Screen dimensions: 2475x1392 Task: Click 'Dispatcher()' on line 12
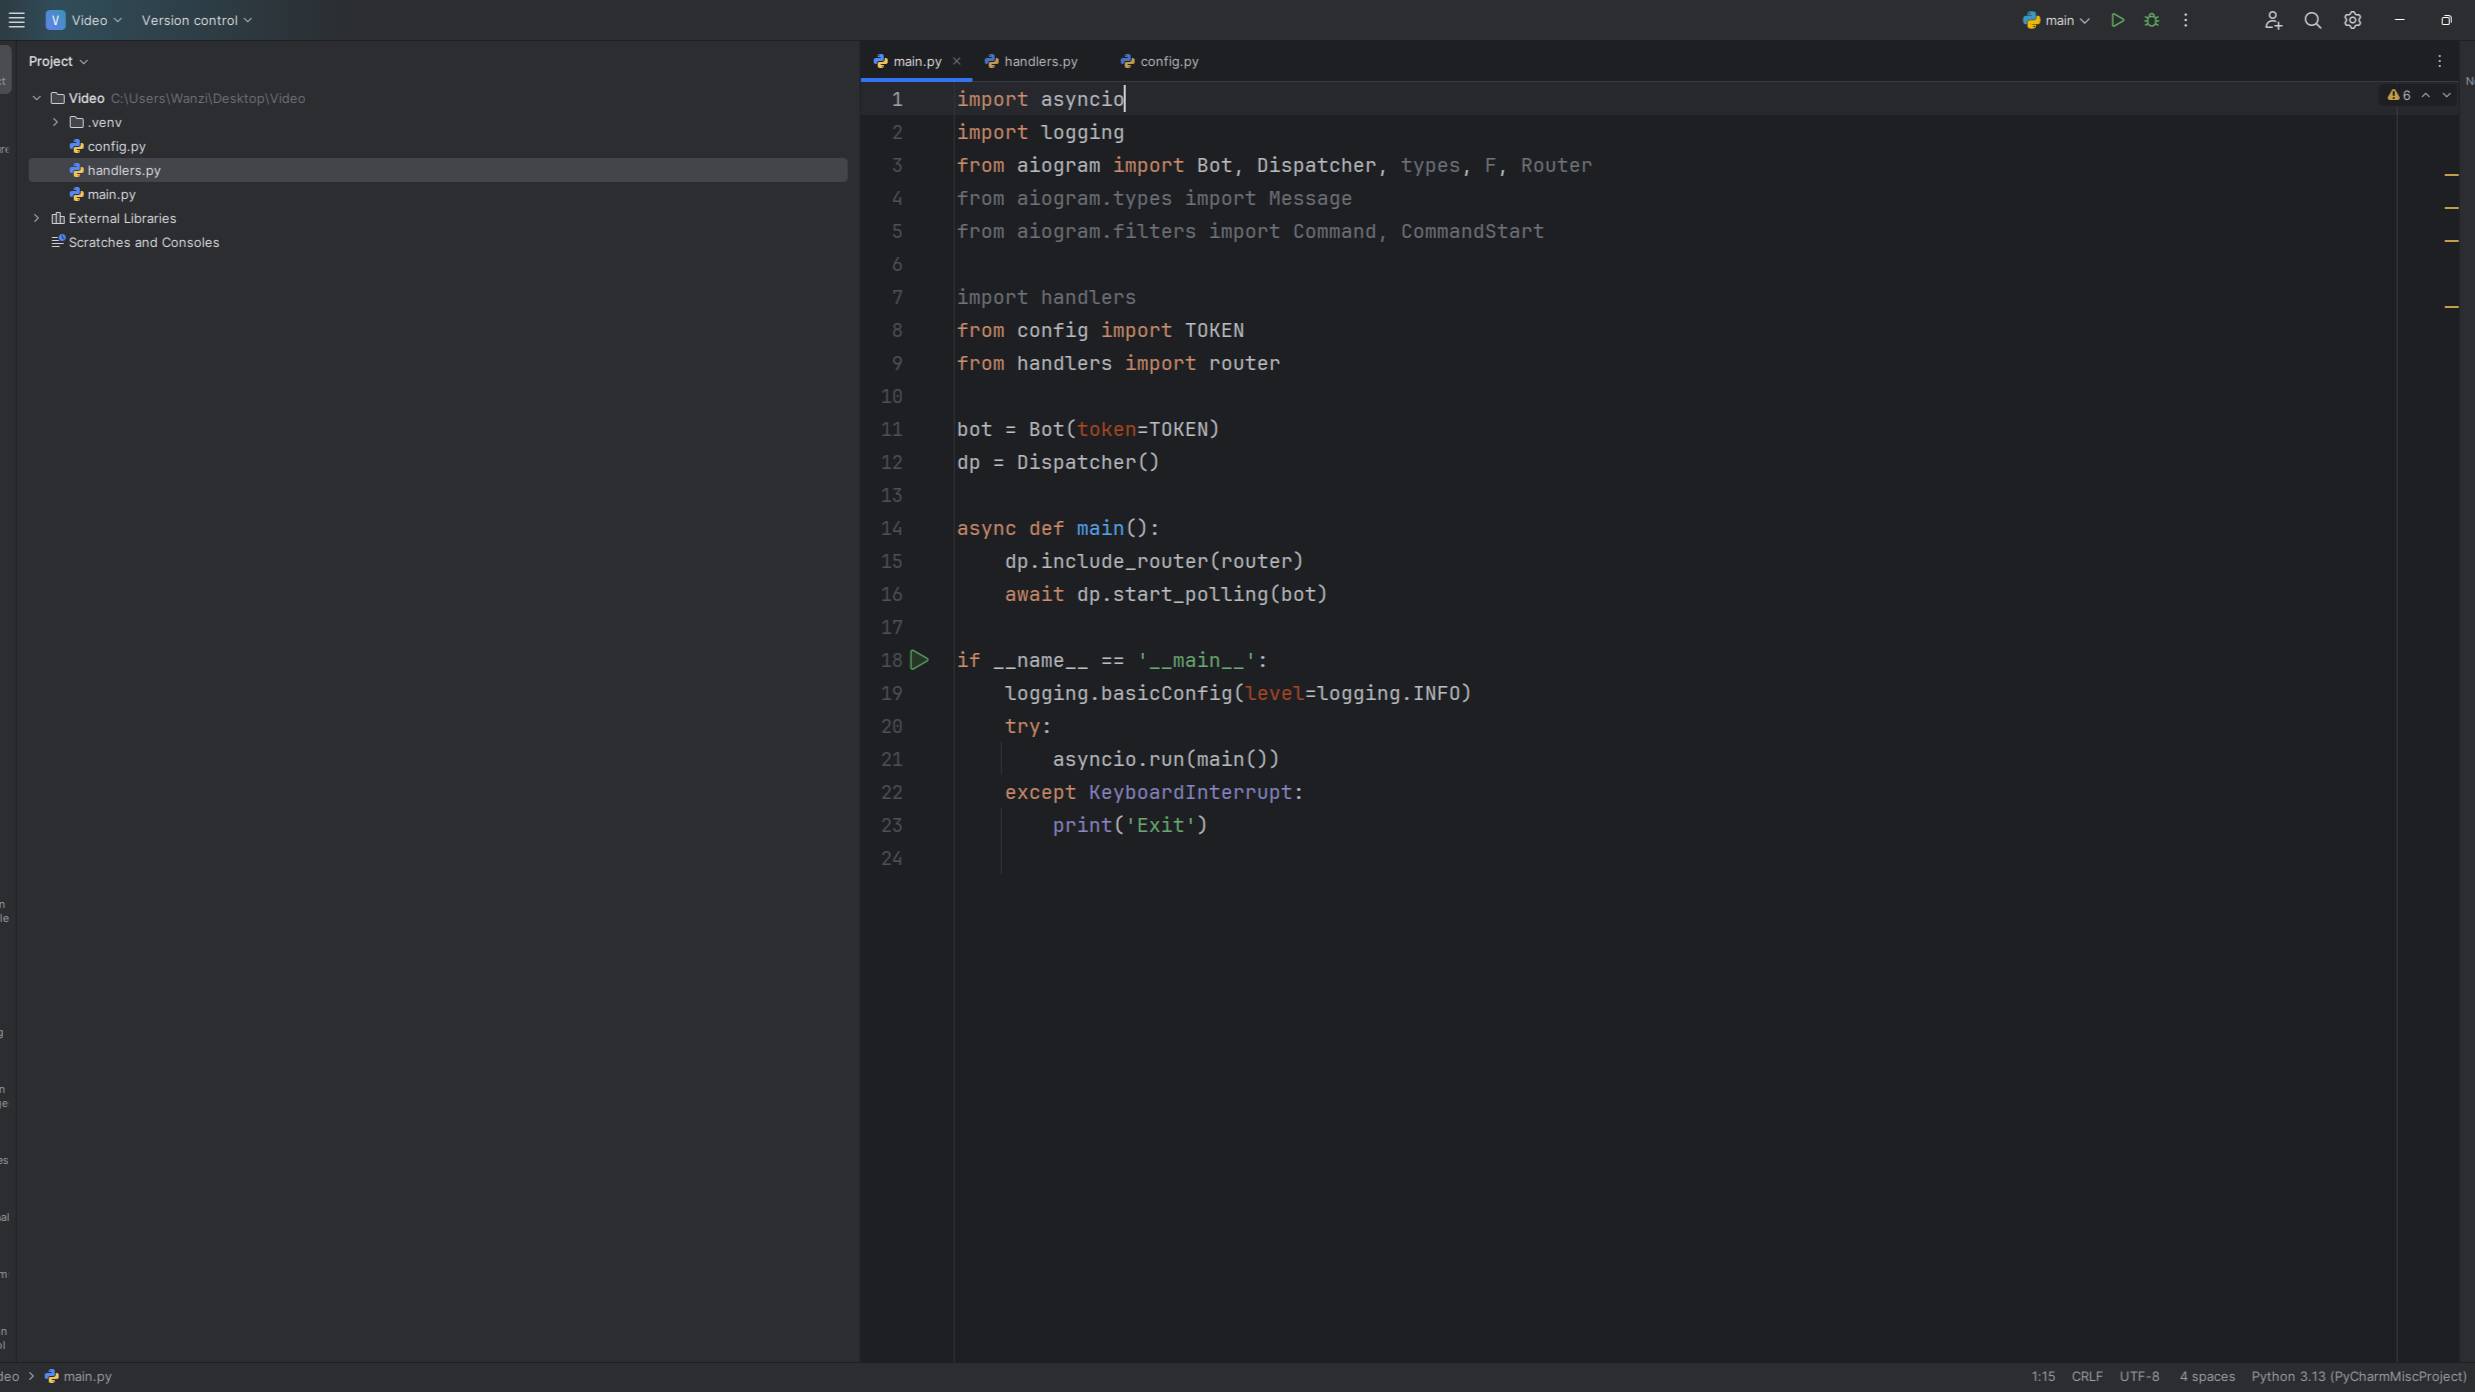point(1088,462)
